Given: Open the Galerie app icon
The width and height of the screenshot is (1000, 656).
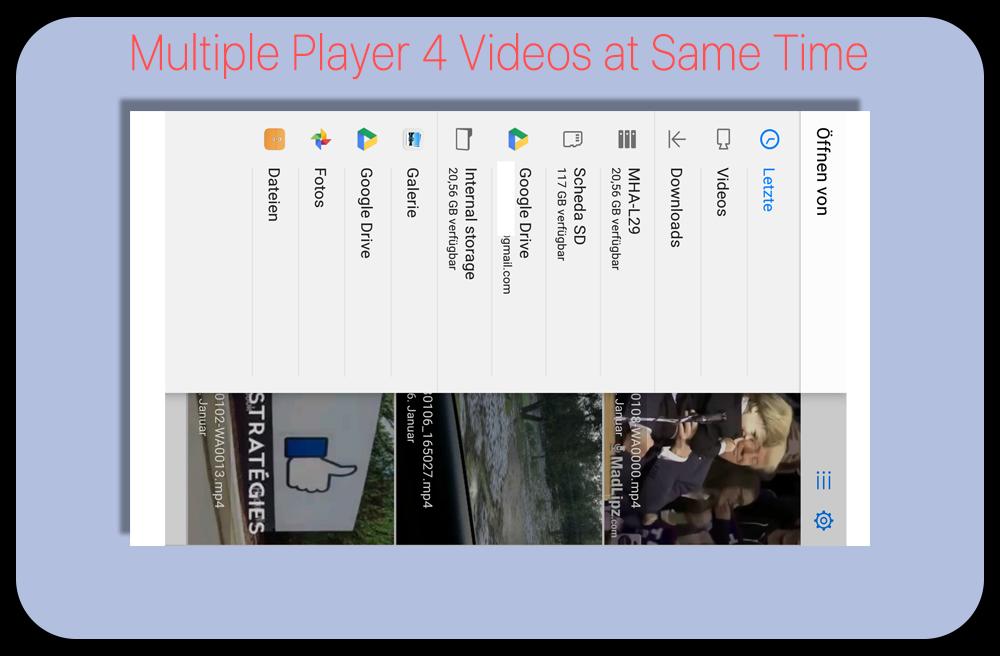Looking at the screenshot, I should [x=413, y=139].
